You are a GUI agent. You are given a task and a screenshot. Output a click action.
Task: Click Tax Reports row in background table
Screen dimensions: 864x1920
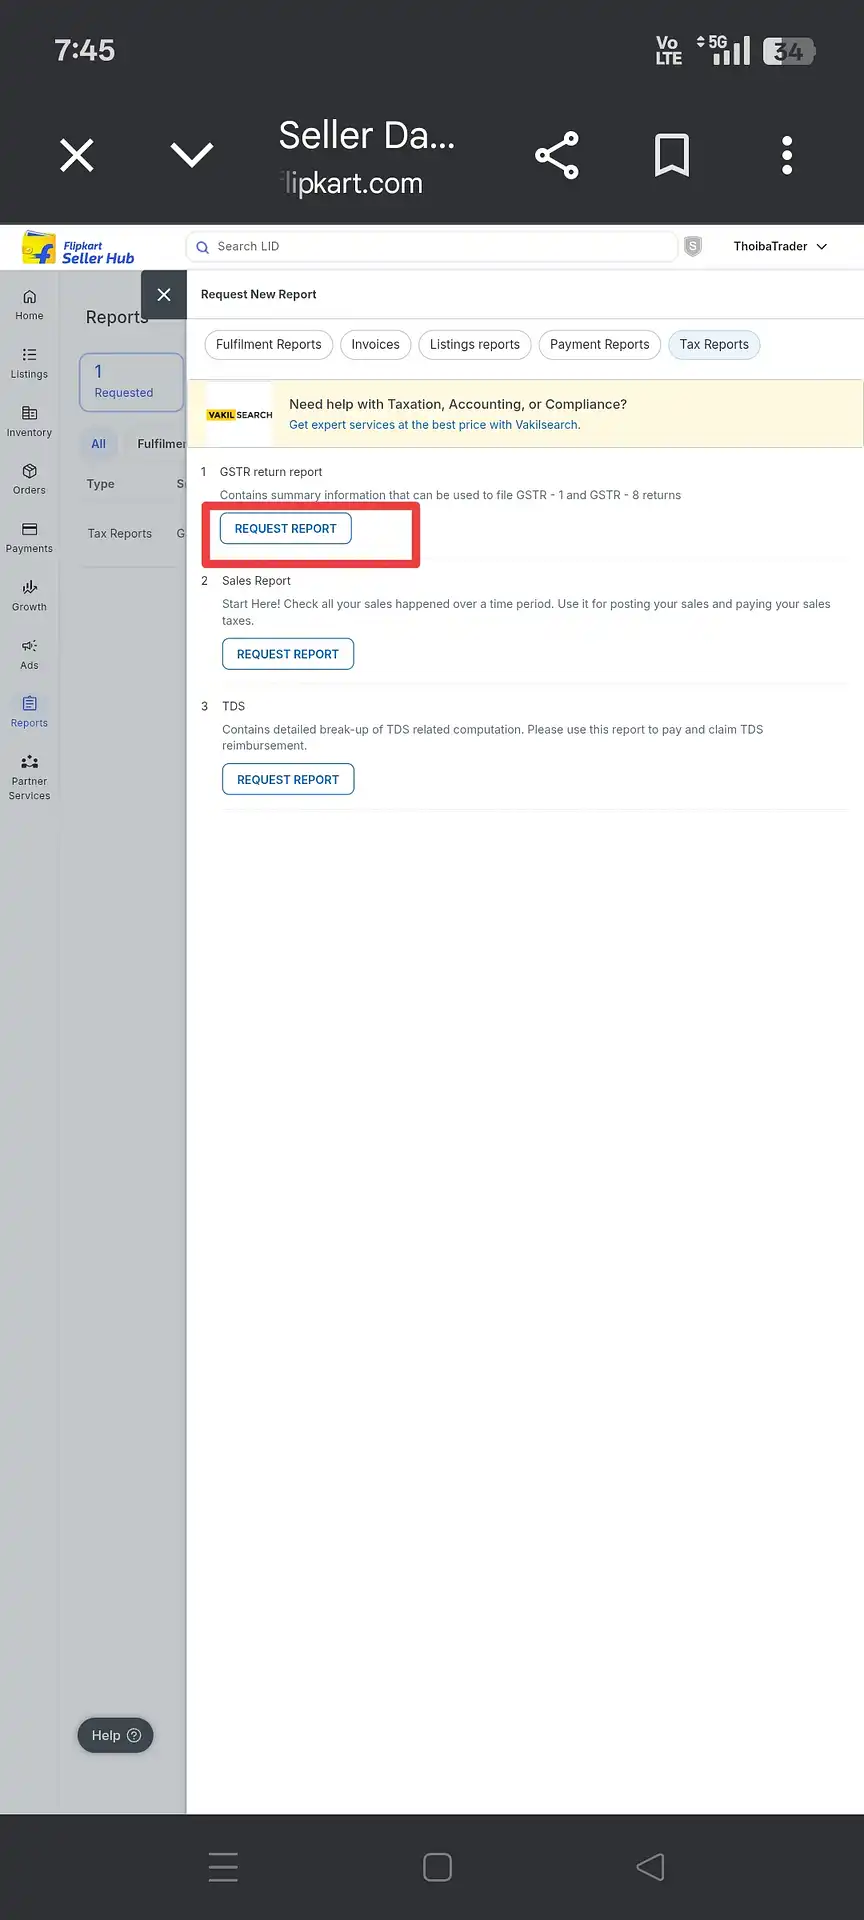[x=120, y=534]
